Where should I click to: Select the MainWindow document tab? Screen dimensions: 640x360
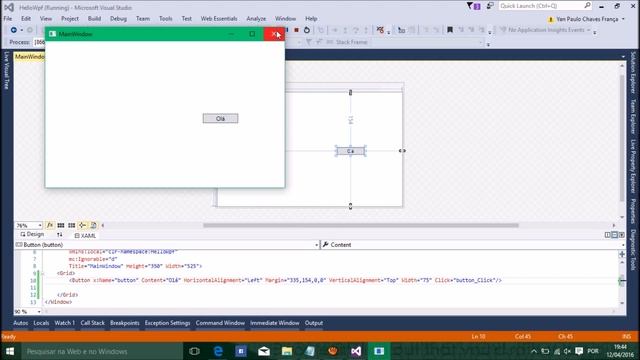point(29,57)
